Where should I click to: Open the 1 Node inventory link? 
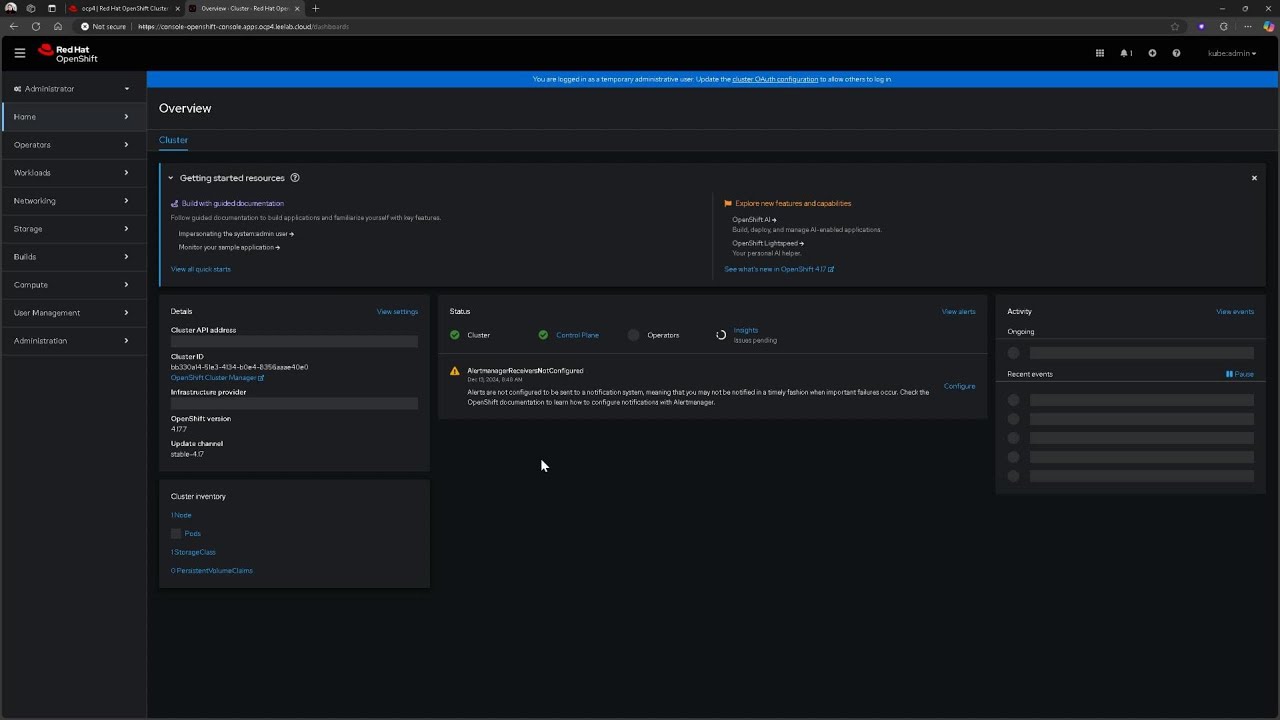coord(181,515)
